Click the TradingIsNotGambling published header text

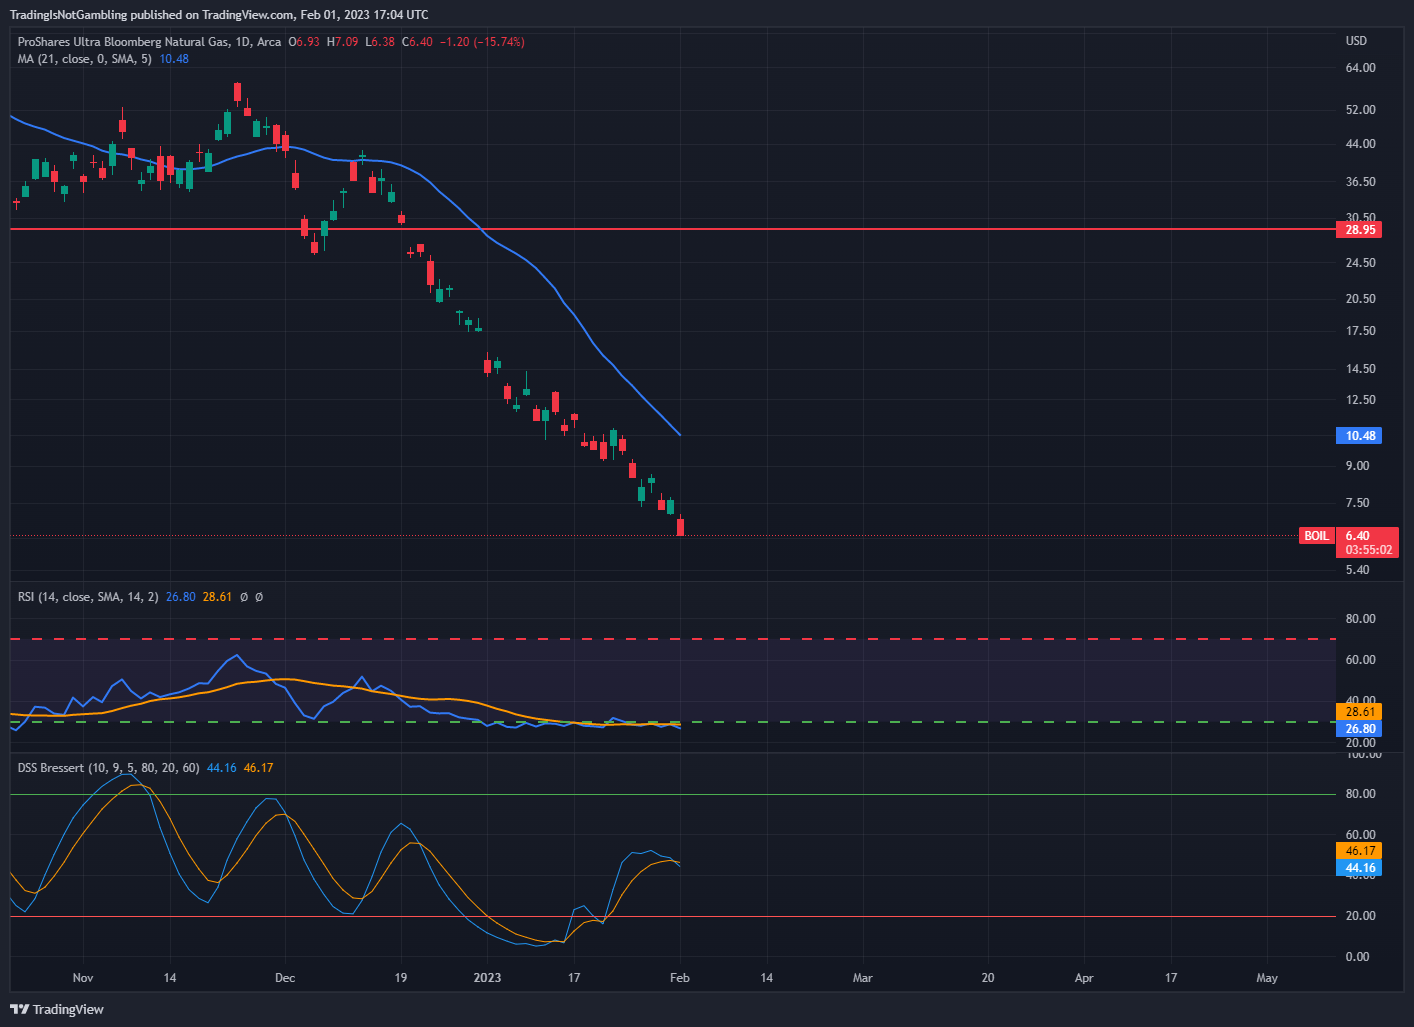tap(219, 15)
